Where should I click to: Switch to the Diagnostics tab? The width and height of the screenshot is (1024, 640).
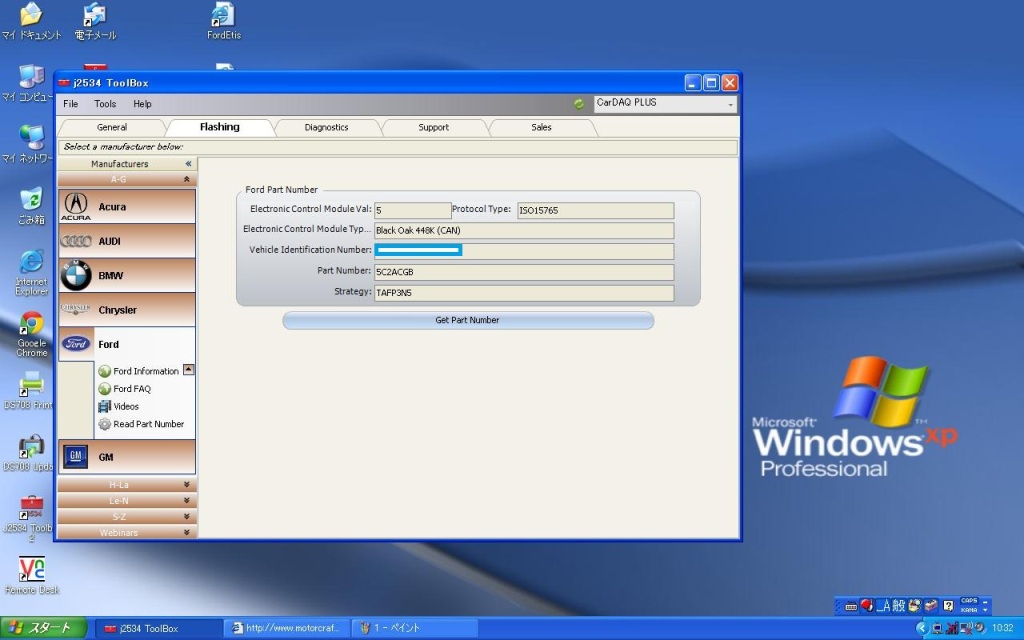[x=327, y=127]
